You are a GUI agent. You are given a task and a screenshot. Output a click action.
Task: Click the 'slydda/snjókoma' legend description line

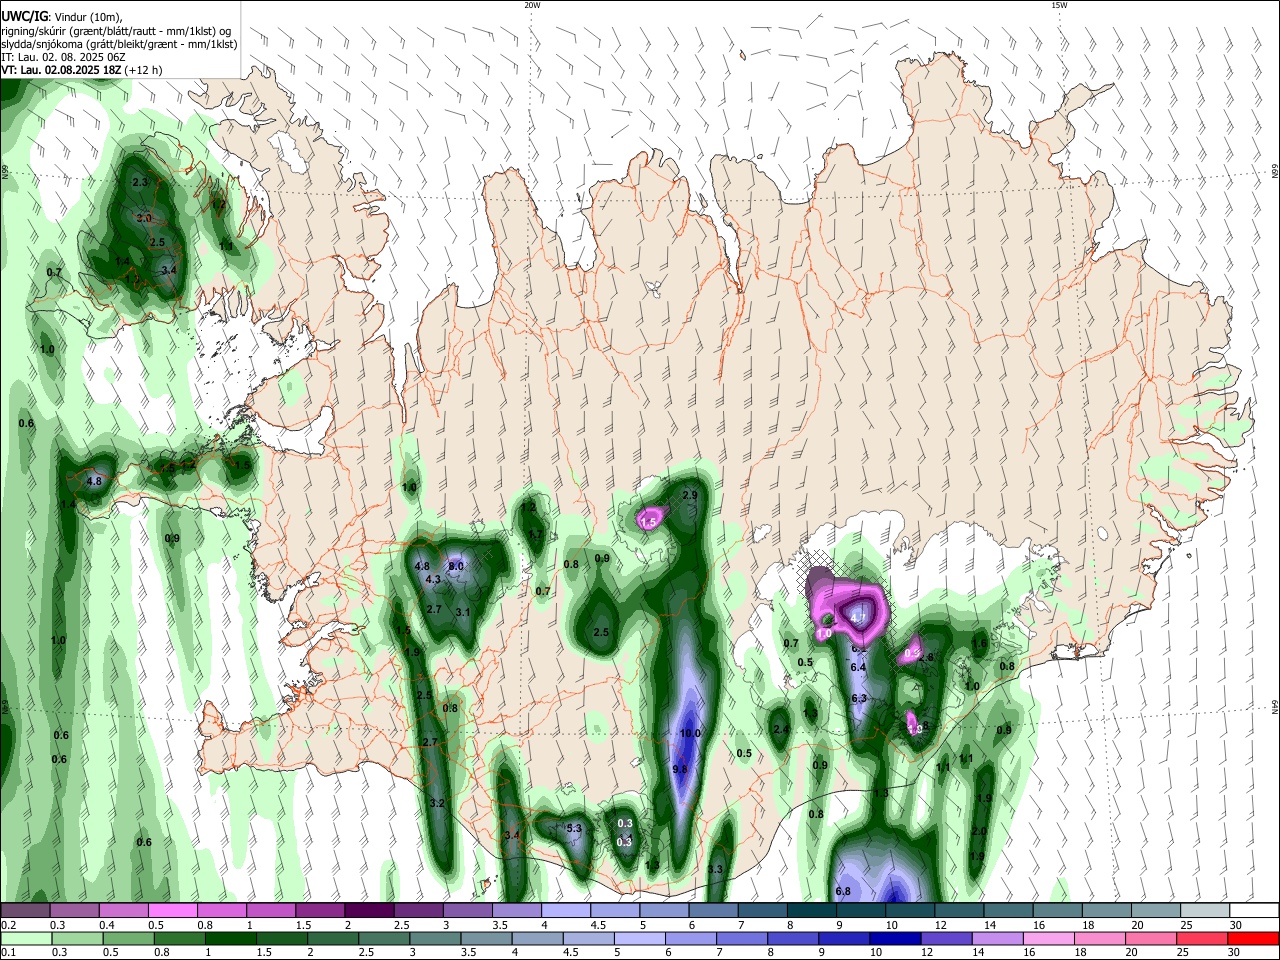coord(119,44)
